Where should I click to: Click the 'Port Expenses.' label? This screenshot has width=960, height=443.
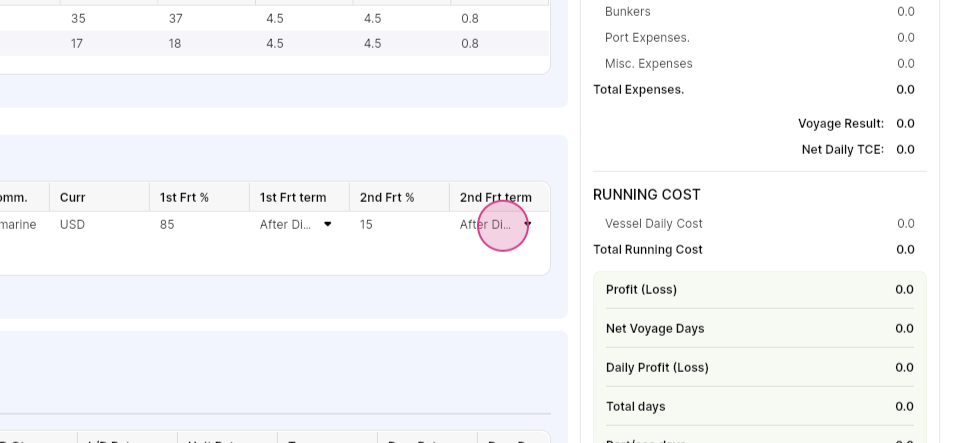[647, 37]
